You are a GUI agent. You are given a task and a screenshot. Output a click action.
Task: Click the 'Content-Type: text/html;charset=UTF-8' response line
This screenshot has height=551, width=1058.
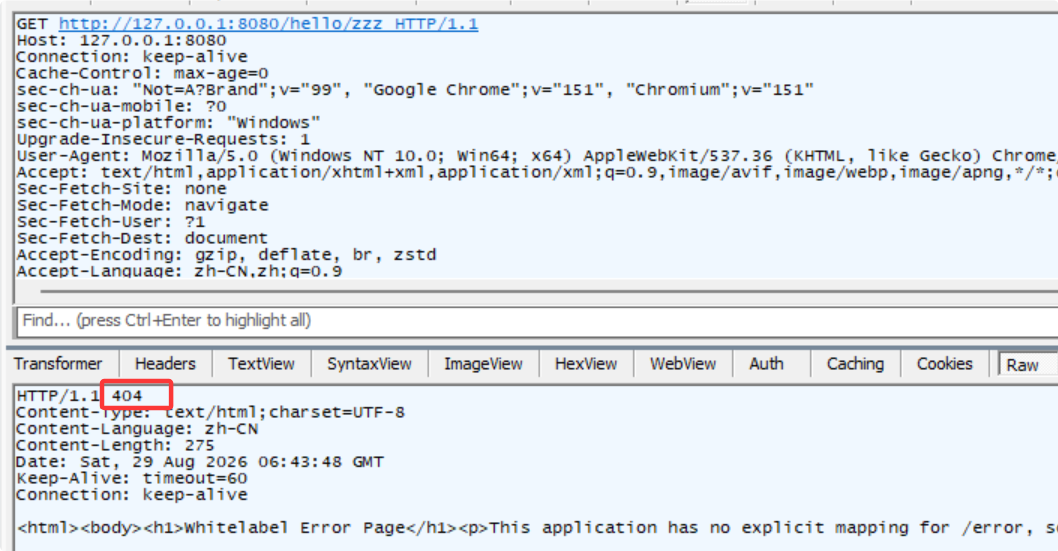(x=211, y=412)
